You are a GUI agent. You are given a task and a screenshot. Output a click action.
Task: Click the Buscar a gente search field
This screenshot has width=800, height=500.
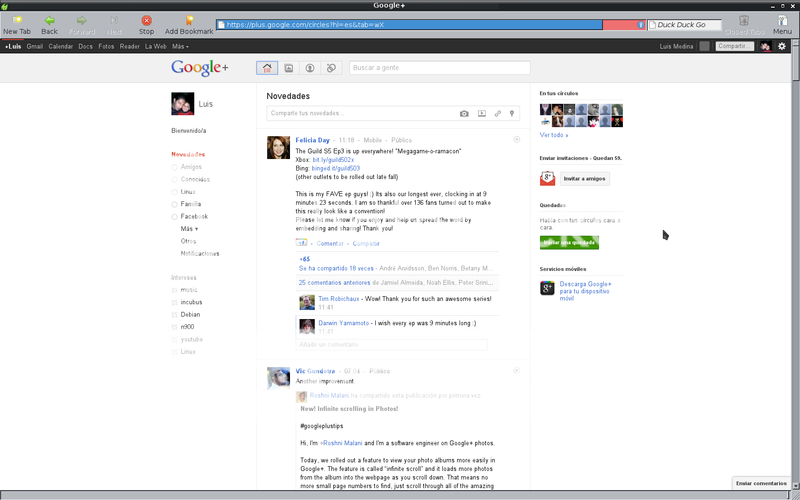(x=438, y=68)
